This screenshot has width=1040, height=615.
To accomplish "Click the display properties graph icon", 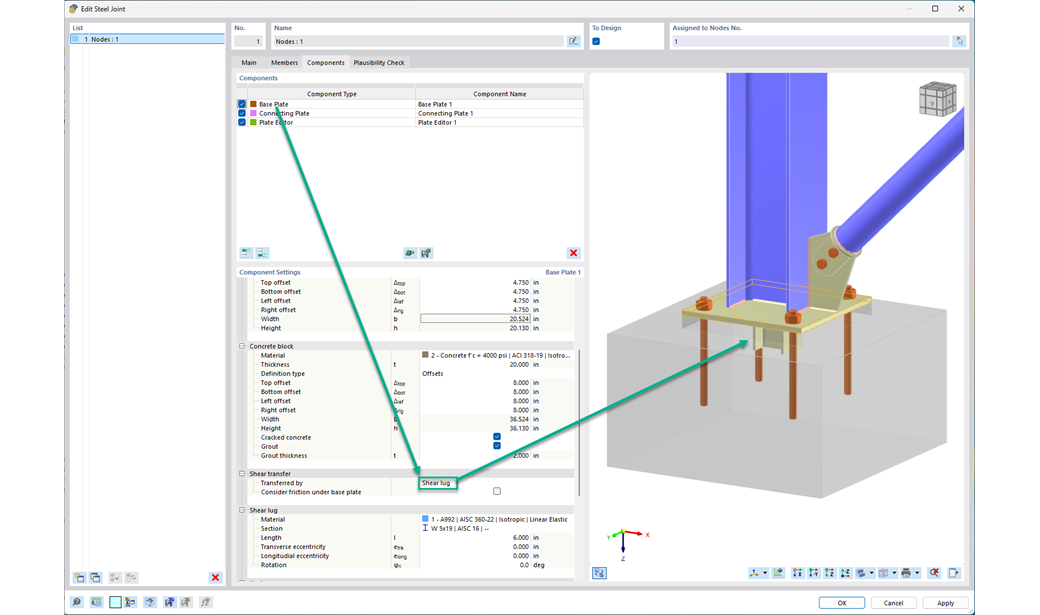I will click(778, 573).
